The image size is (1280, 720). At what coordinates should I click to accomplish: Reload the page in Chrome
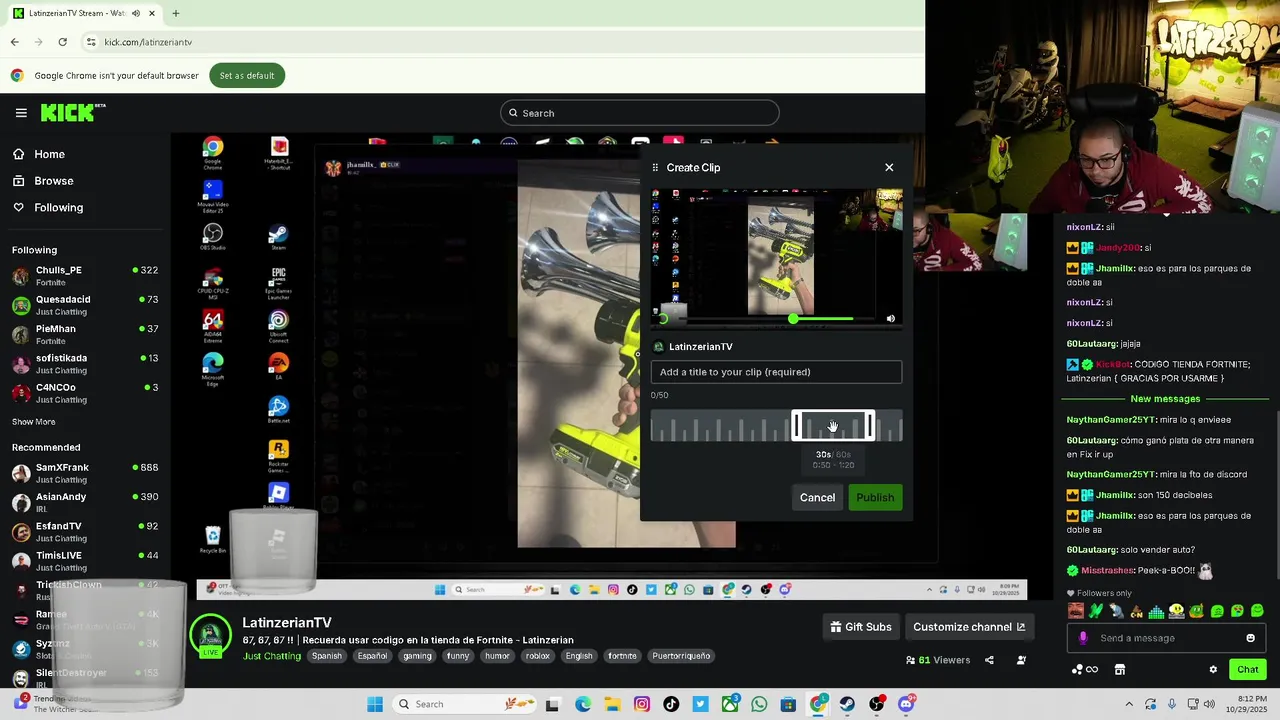(x=62, y=42)
